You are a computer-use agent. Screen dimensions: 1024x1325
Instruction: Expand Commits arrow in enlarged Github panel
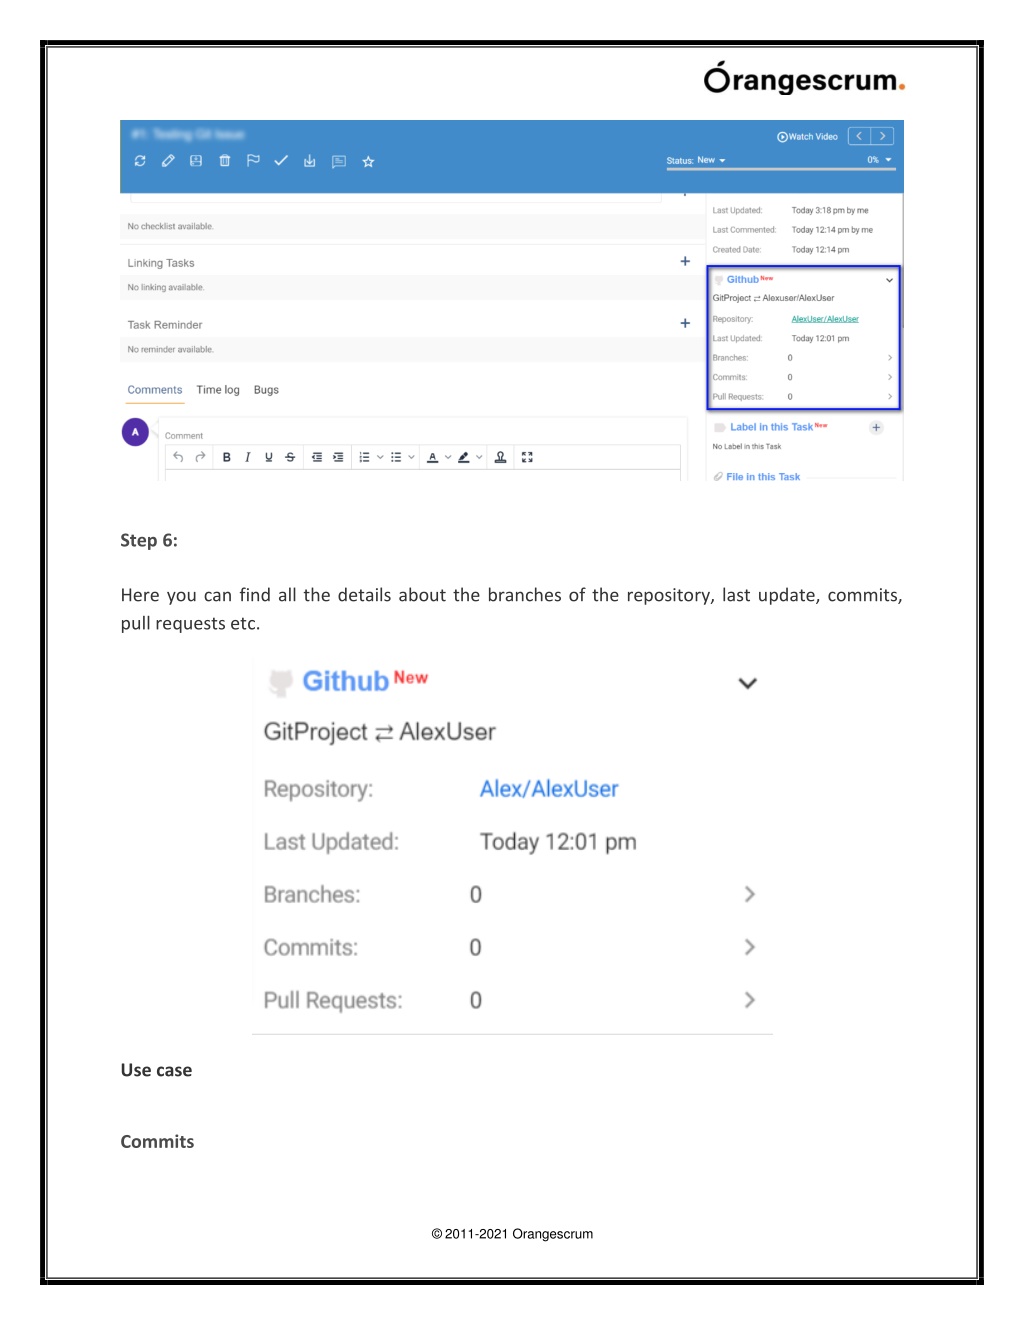pyautogui.click(x=749, y=947)
